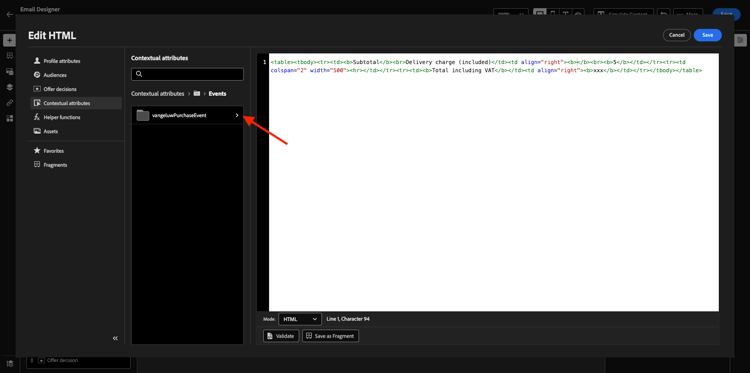Screen dimensions: 750x373
Task: Click the Offer decisions icon
Action: (x=37, y=89)
